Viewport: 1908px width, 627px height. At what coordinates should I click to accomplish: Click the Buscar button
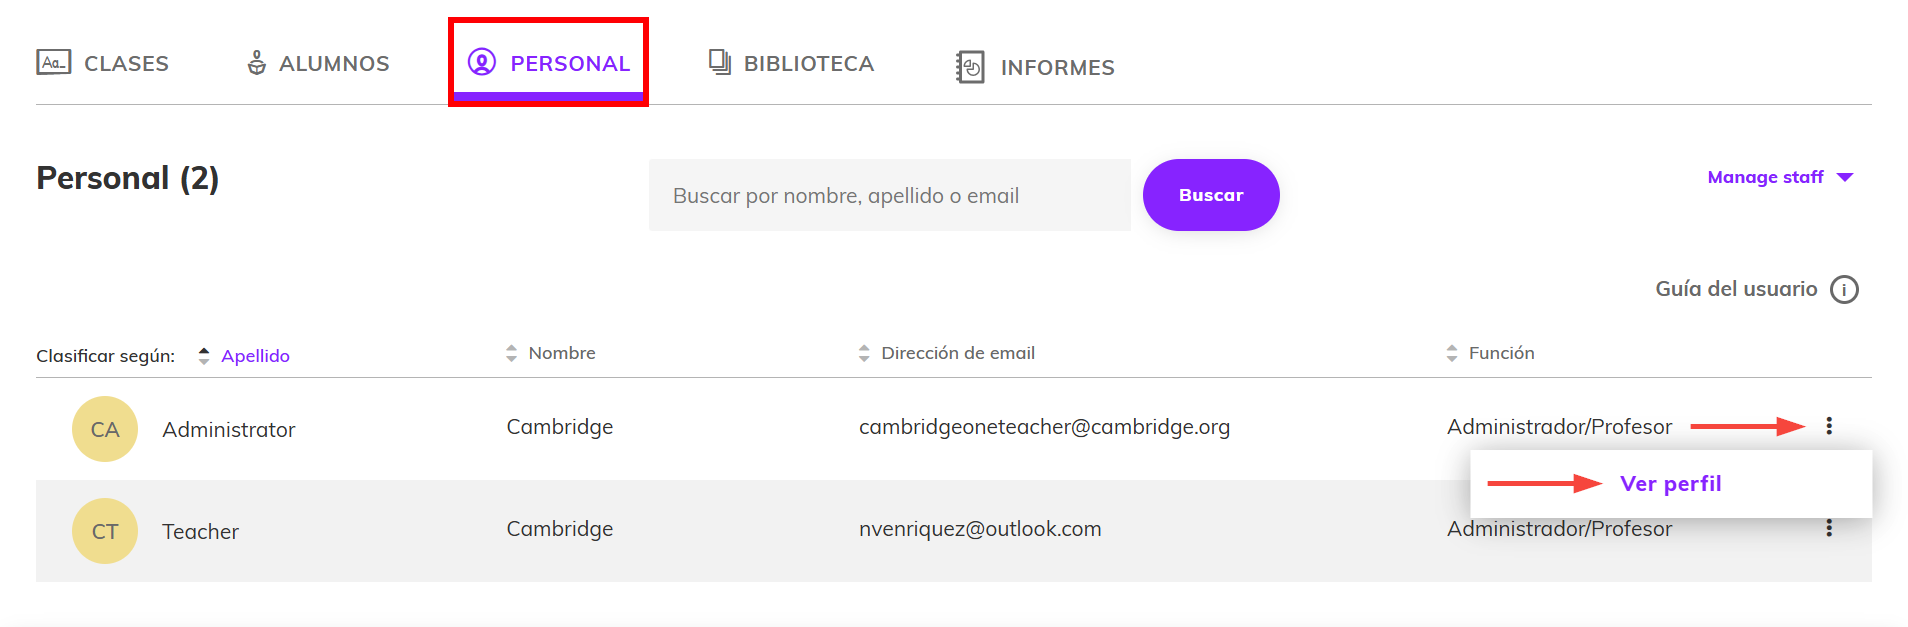[1211, 195]
